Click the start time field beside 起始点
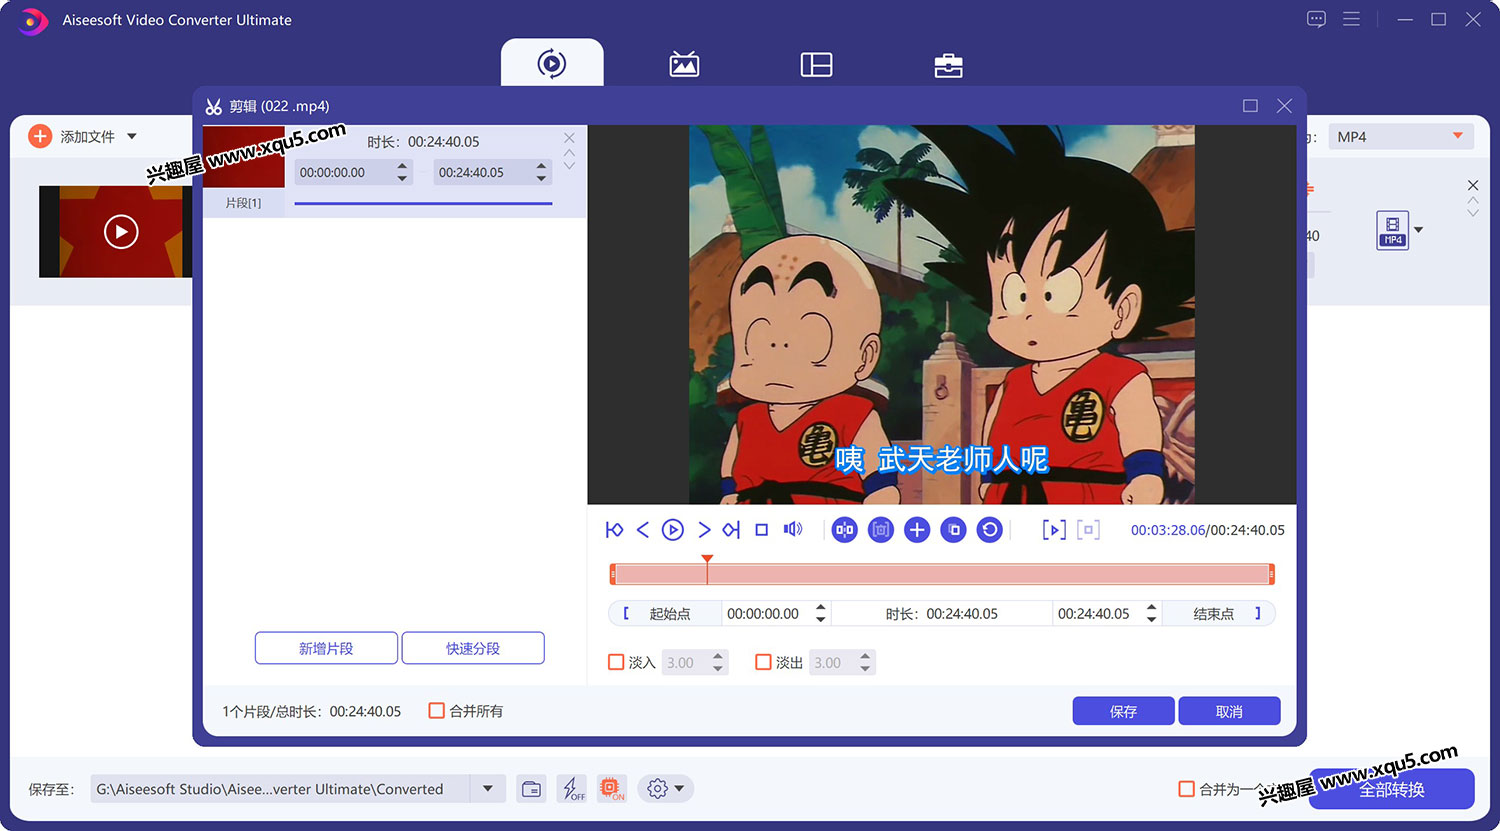This screenshot has width=1500, height=831. (766, 614)
